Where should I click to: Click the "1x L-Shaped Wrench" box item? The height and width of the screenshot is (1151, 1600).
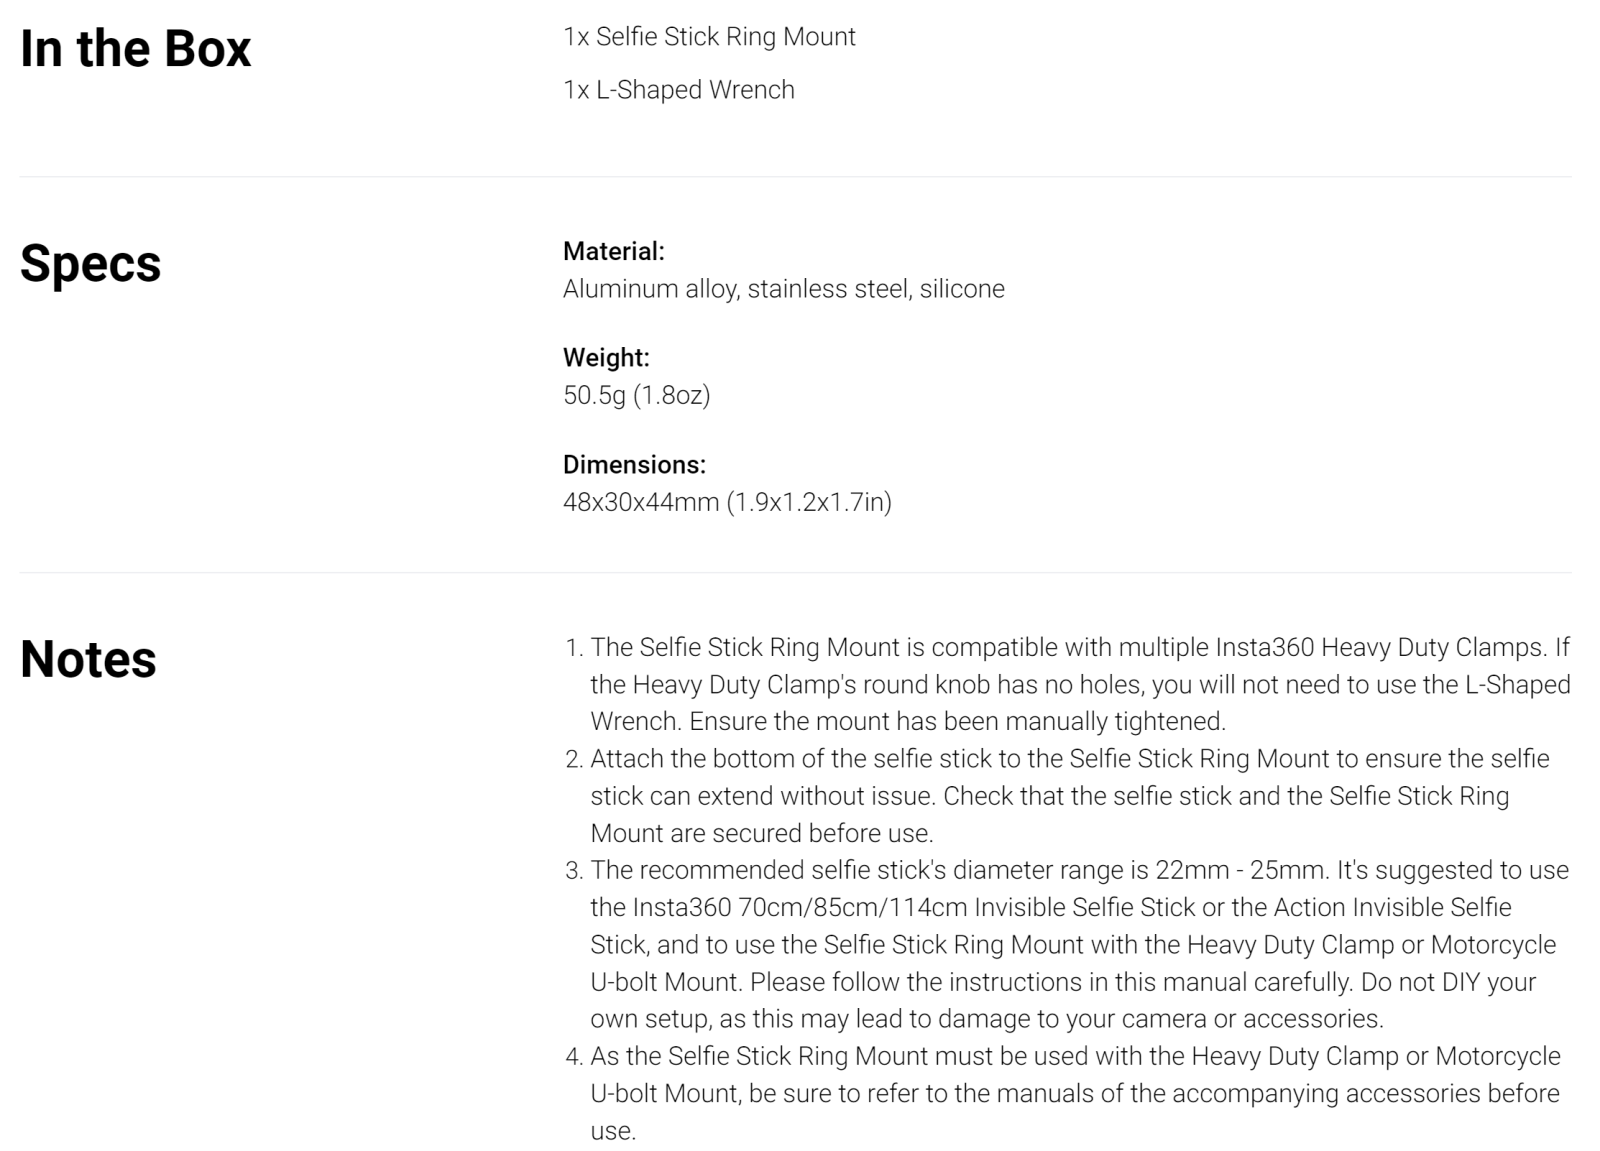click(x=678, y=90)
